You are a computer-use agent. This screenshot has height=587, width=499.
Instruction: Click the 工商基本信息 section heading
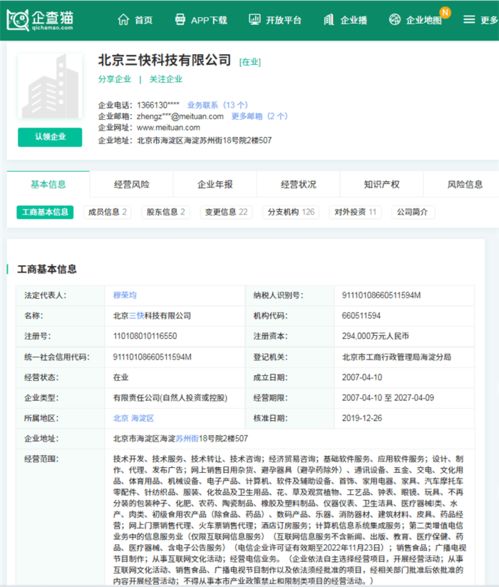coord(47,269)
